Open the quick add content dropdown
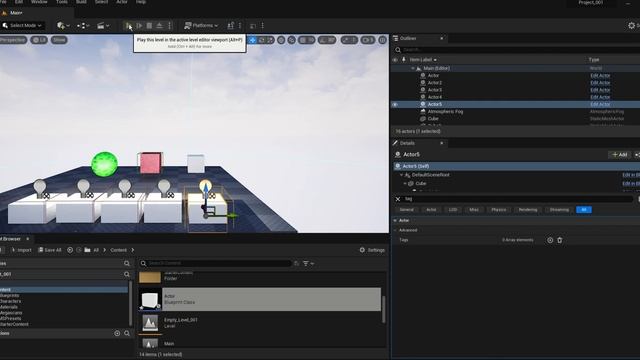 coord(63,26)
